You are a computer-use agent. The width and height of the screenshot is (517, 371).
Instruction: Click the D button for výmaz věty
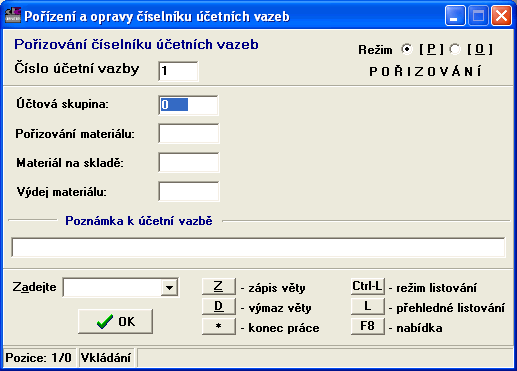coord(218,306)
